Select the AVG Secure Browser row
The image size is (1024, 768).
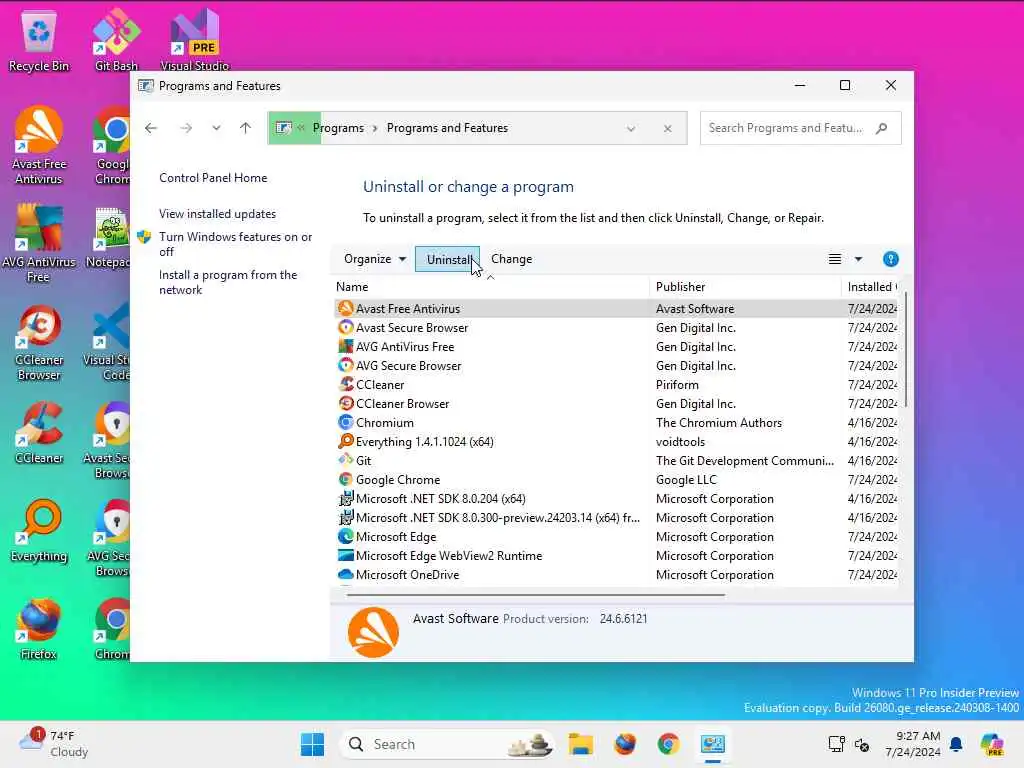(616, 366)
